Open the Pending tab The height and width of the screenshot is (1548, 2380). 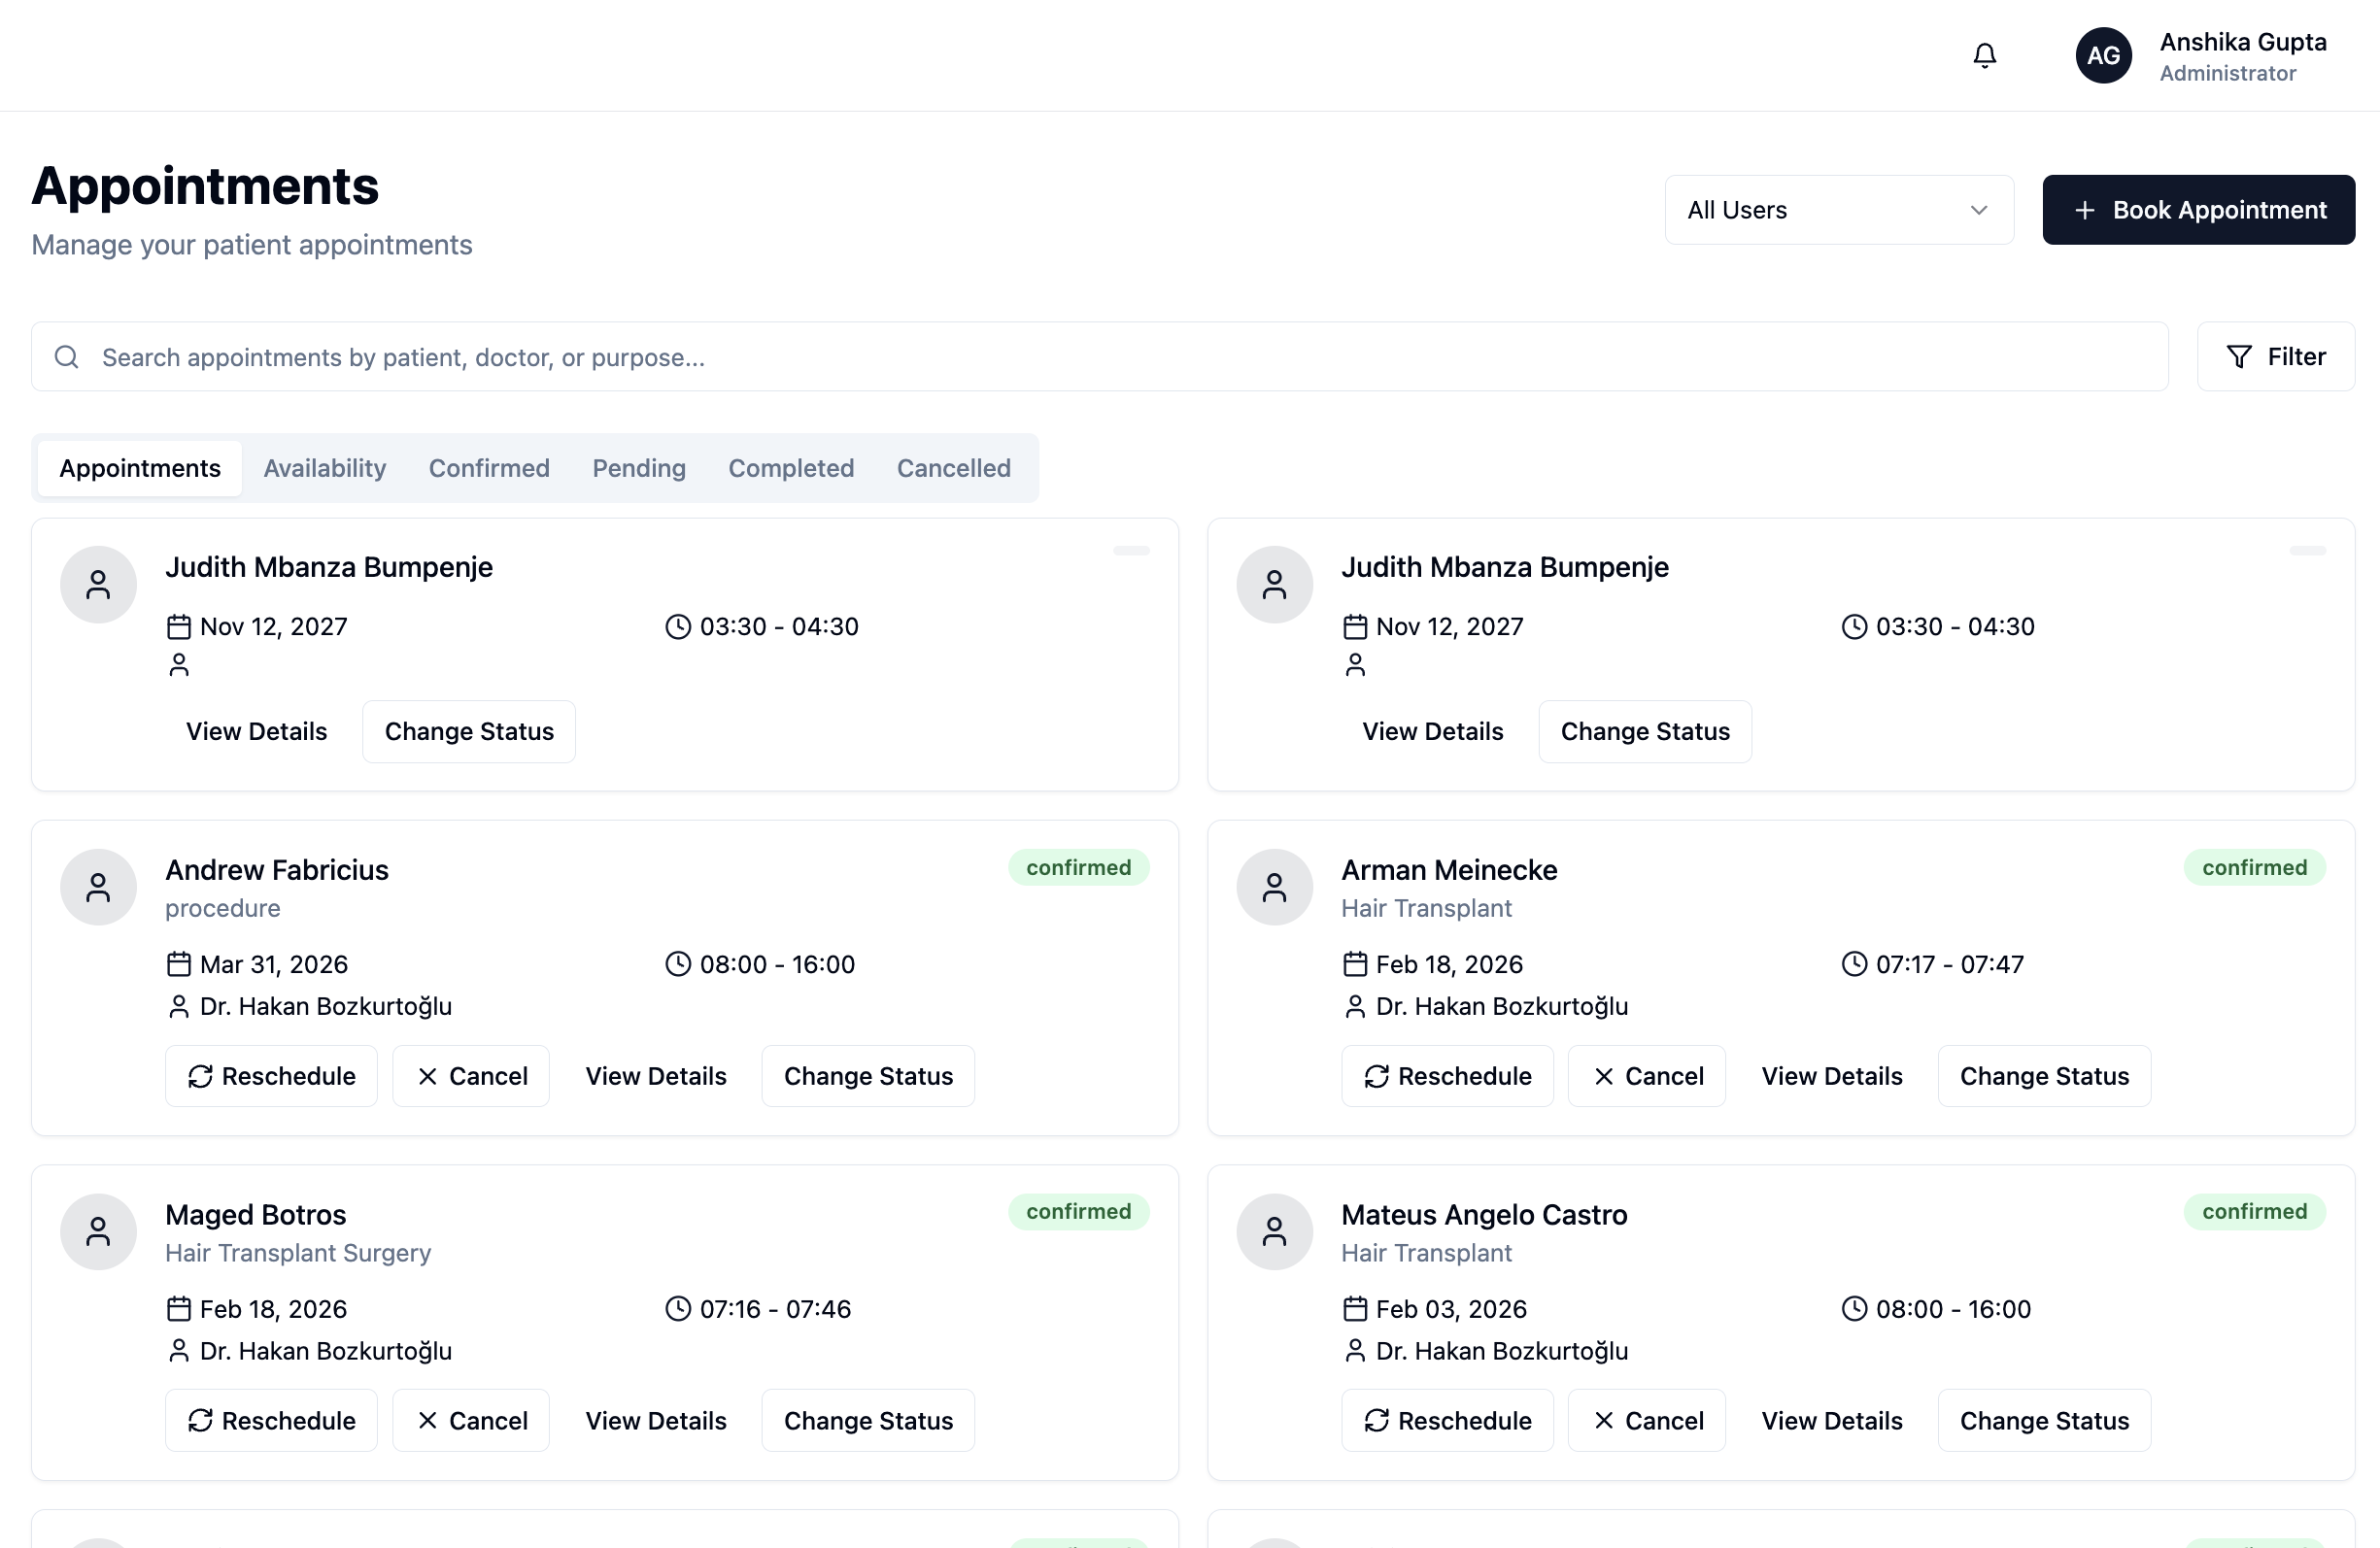639,468
